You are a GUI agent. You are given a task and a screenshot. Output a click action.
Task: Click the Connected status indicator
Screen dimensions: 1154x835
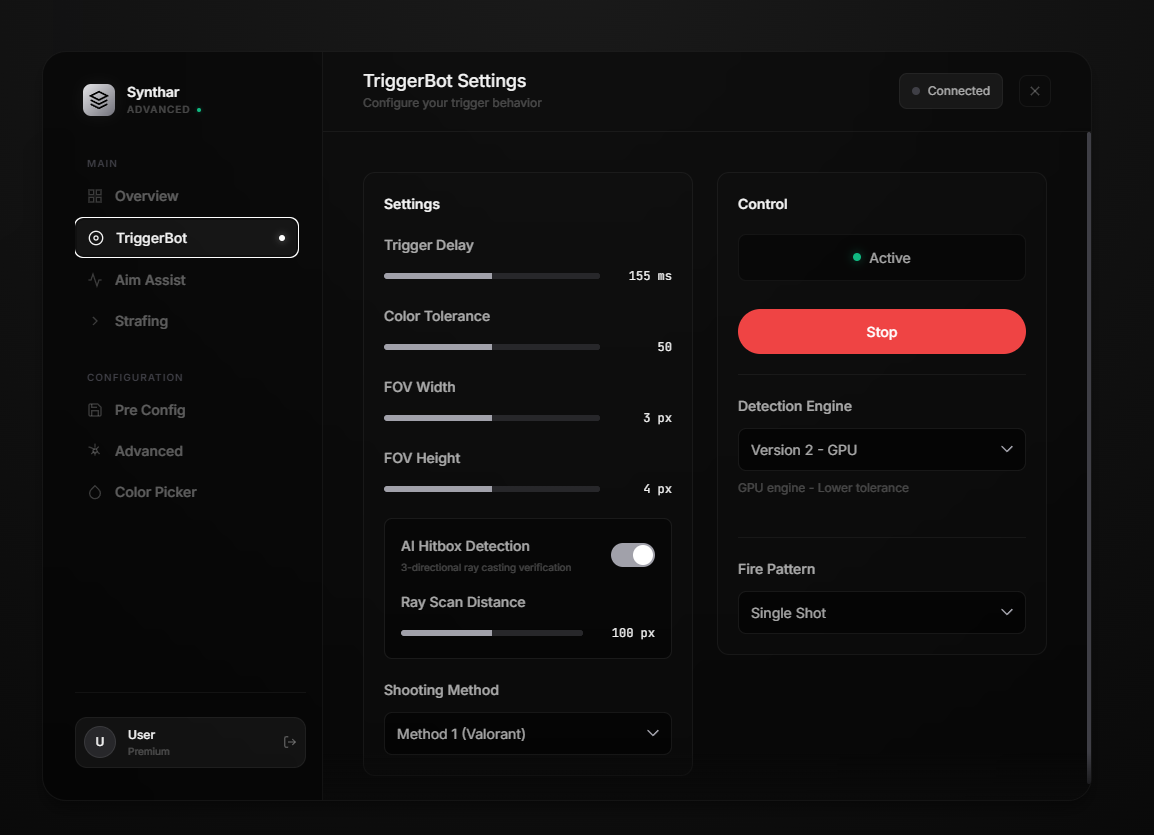pyautogui.click(x=950, y=90)
